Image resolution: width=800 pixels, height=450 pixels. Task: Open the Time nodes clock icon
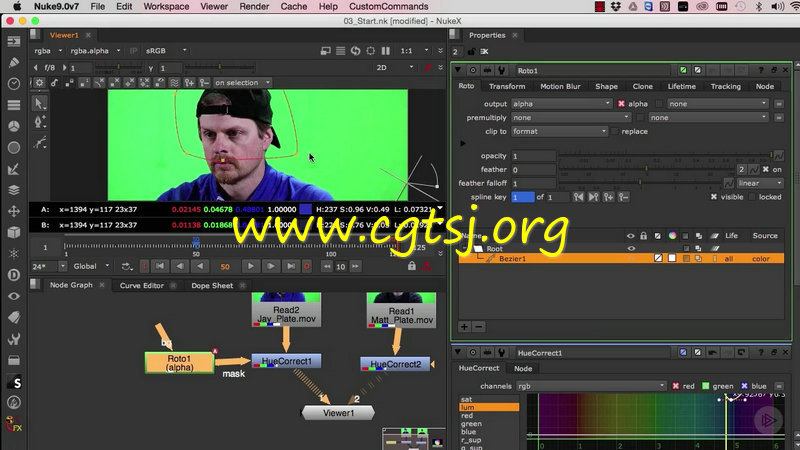(x=14, y=84)
